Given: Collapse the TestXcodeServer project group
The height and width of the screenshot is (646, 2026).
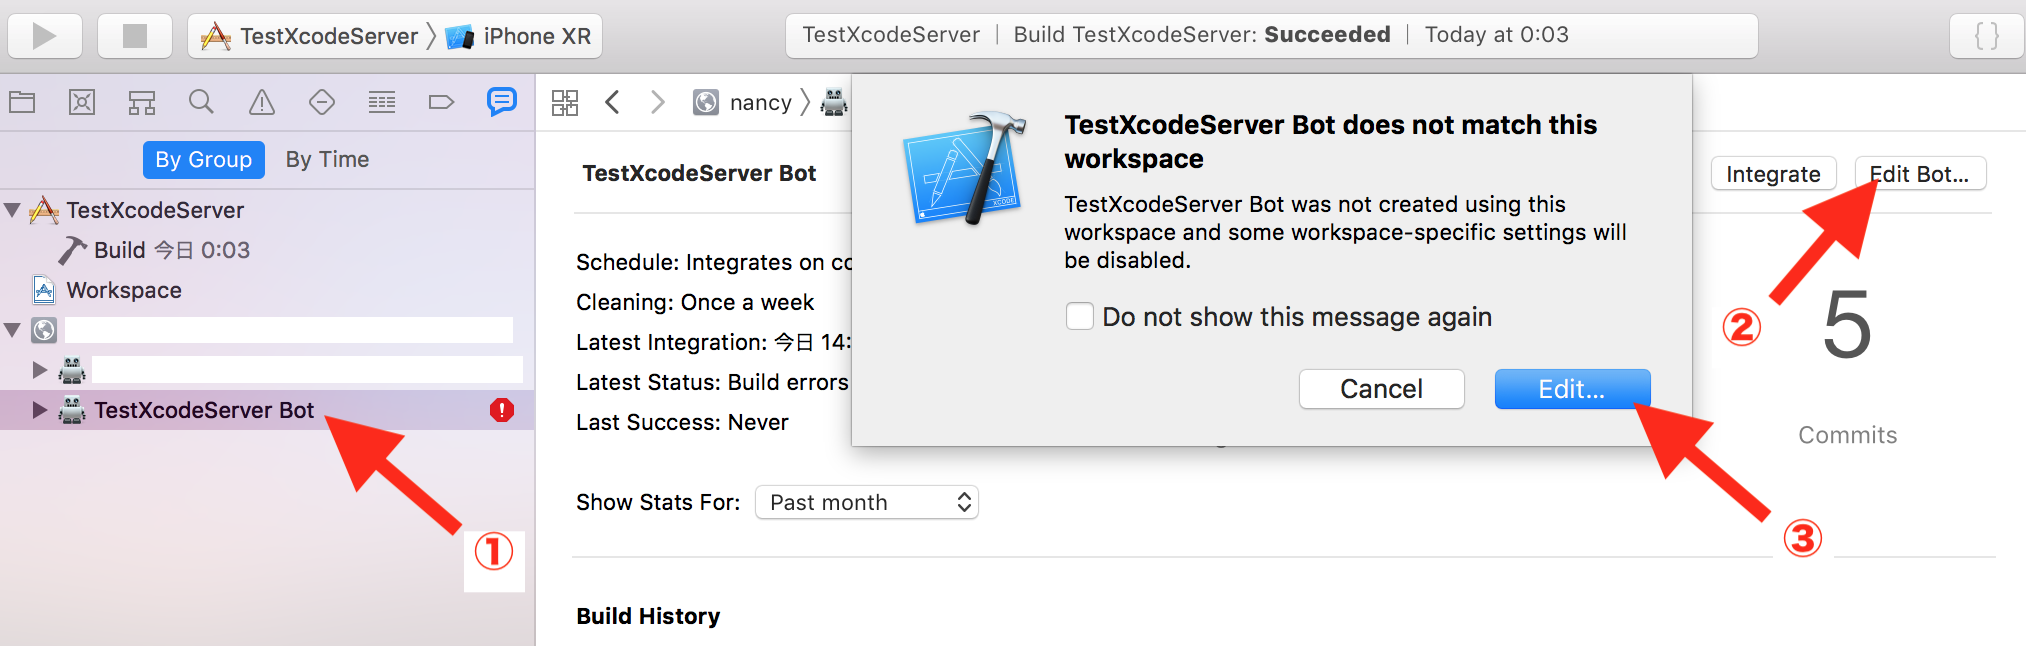Looking at the screenshot, I should (13, 210).
